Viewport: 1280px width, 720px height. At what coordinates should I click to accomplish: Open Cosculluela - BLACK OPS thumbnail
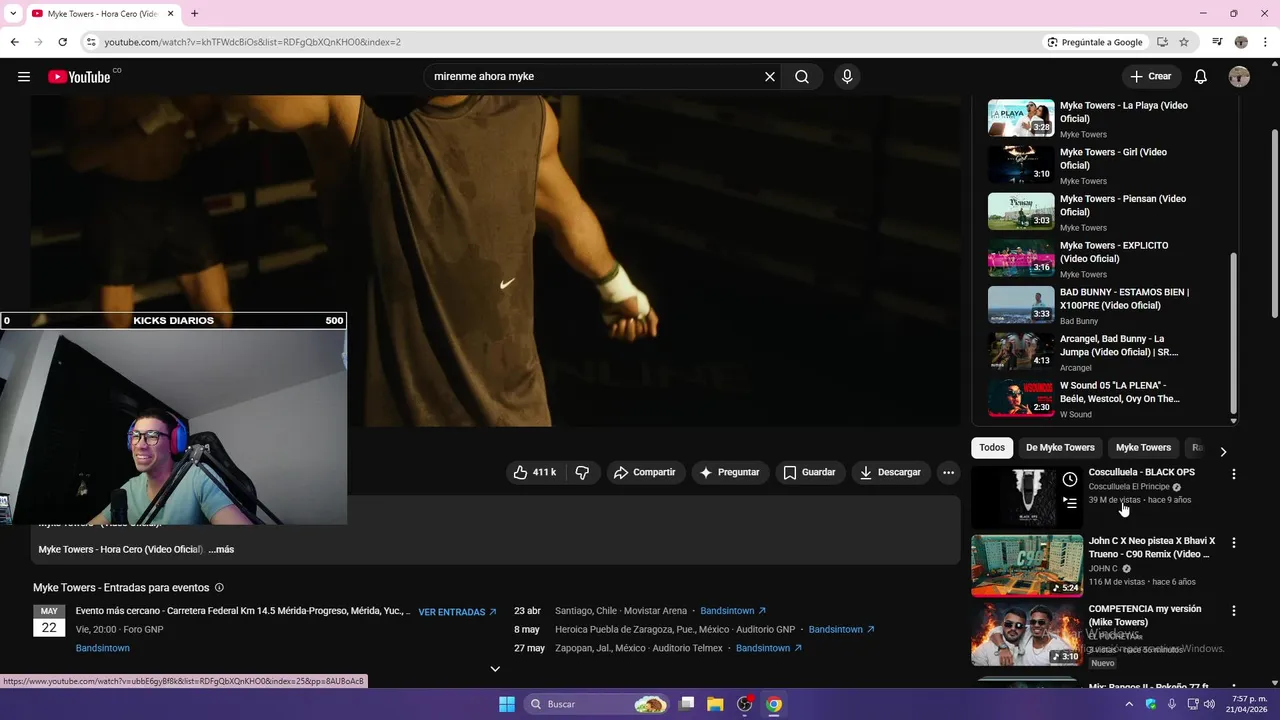point(1027,497)
